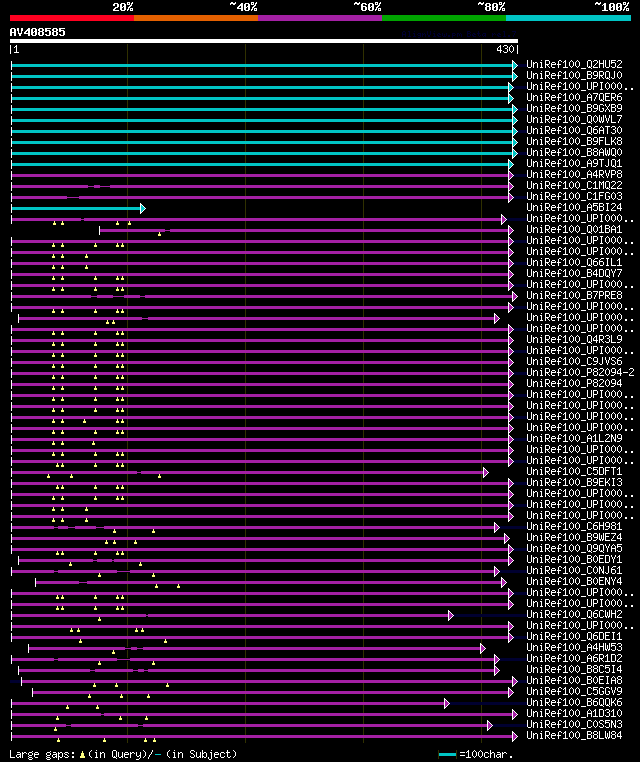Select the UniRef100_C0NJ61 label

coord(574,571)
